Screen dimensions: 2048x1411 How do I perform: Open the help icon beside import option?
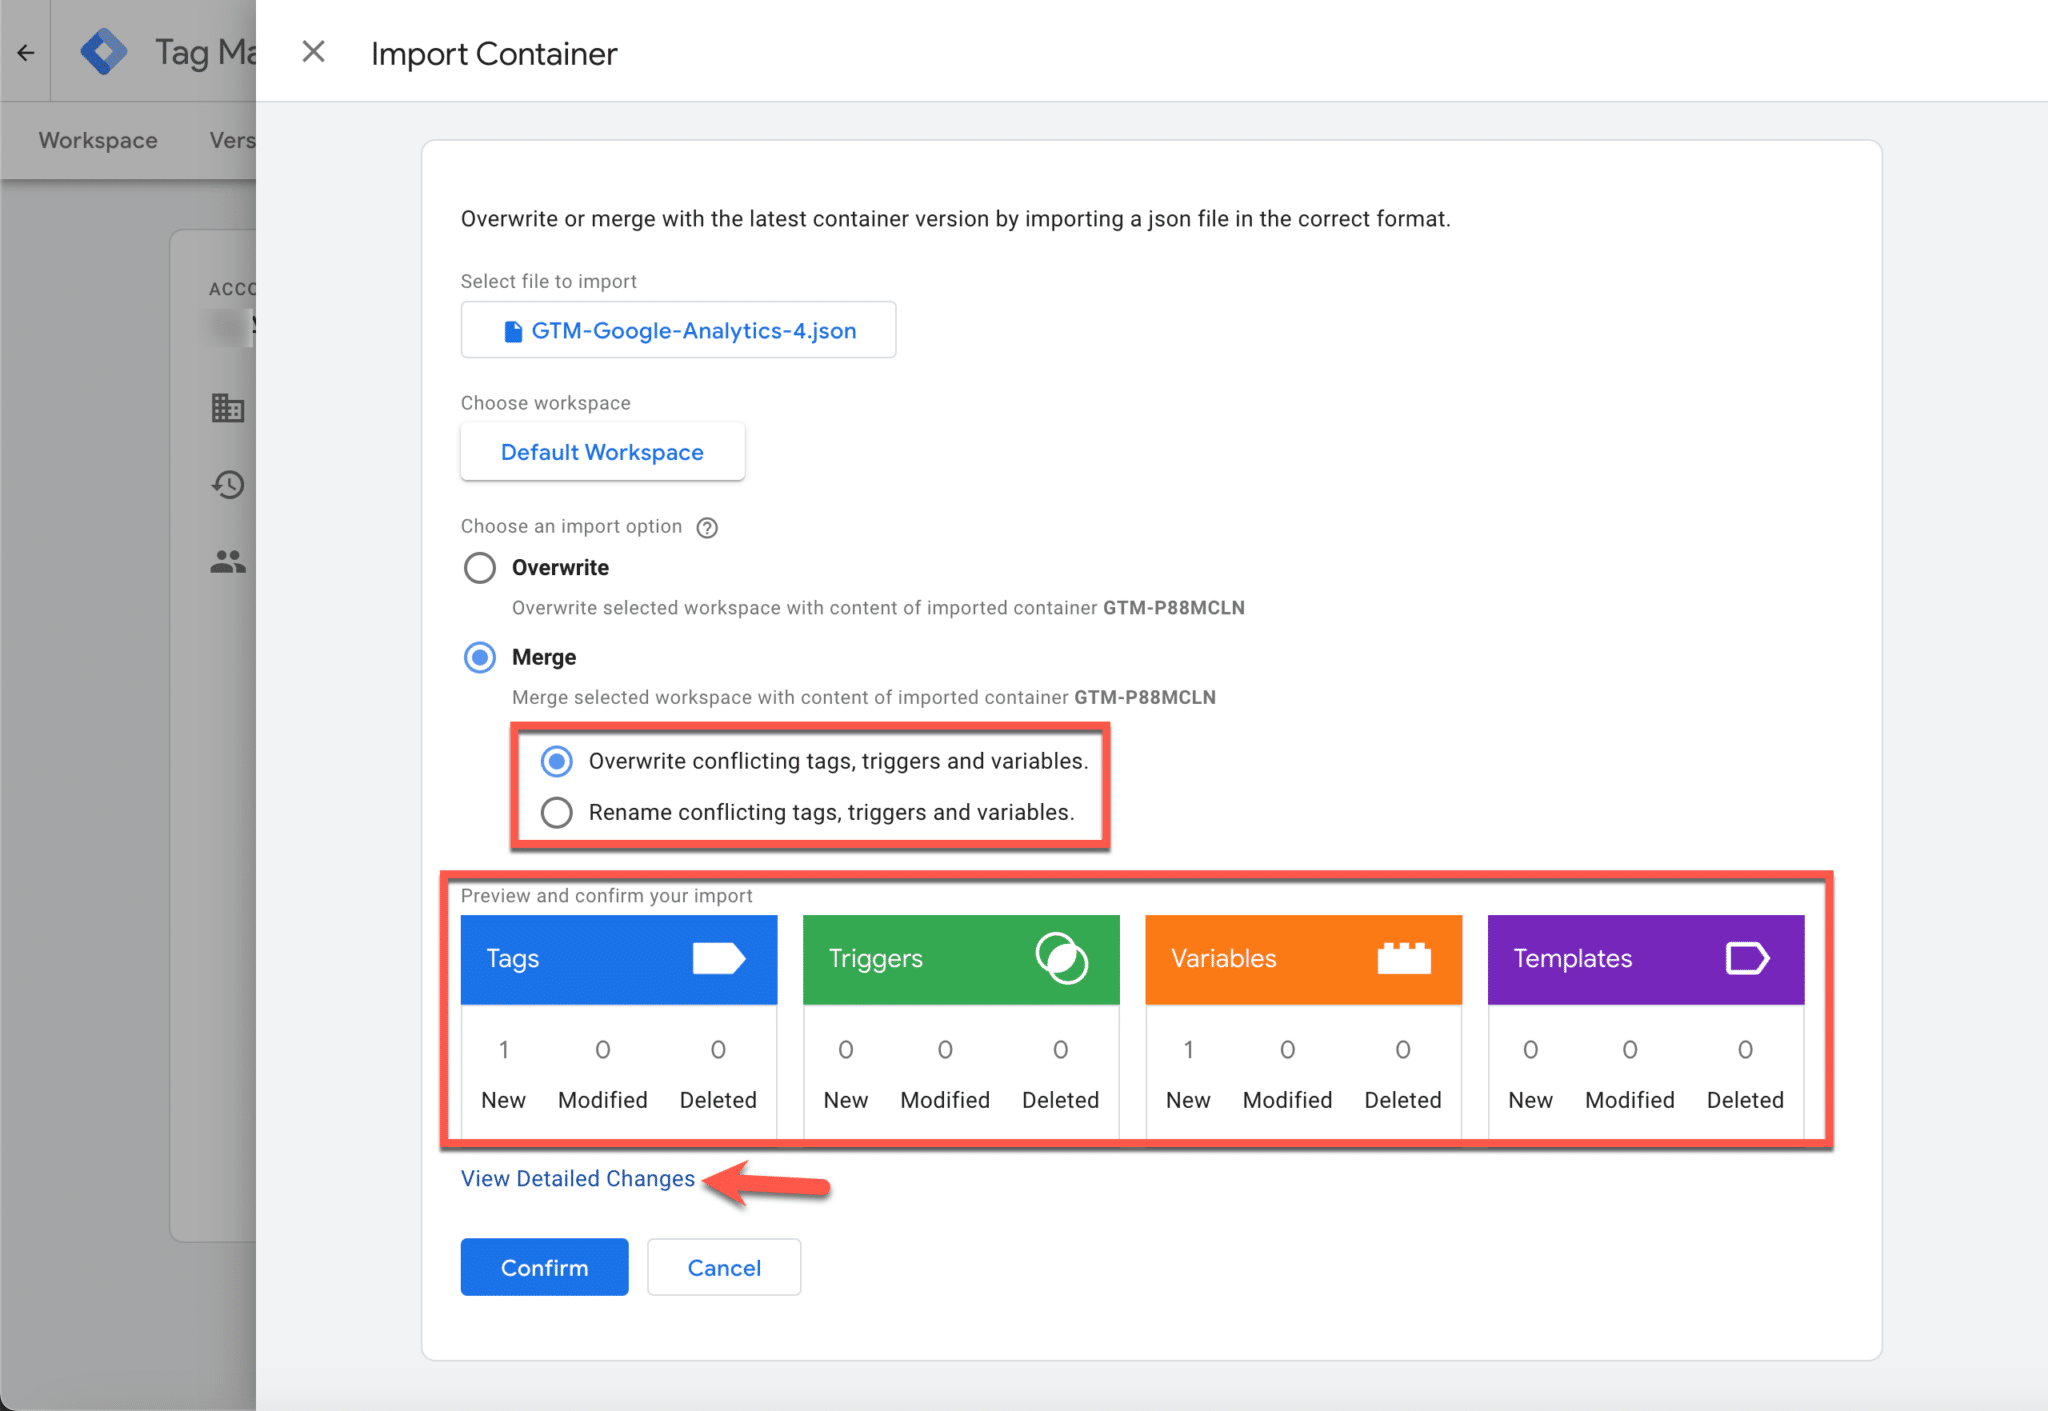[707, 528]
